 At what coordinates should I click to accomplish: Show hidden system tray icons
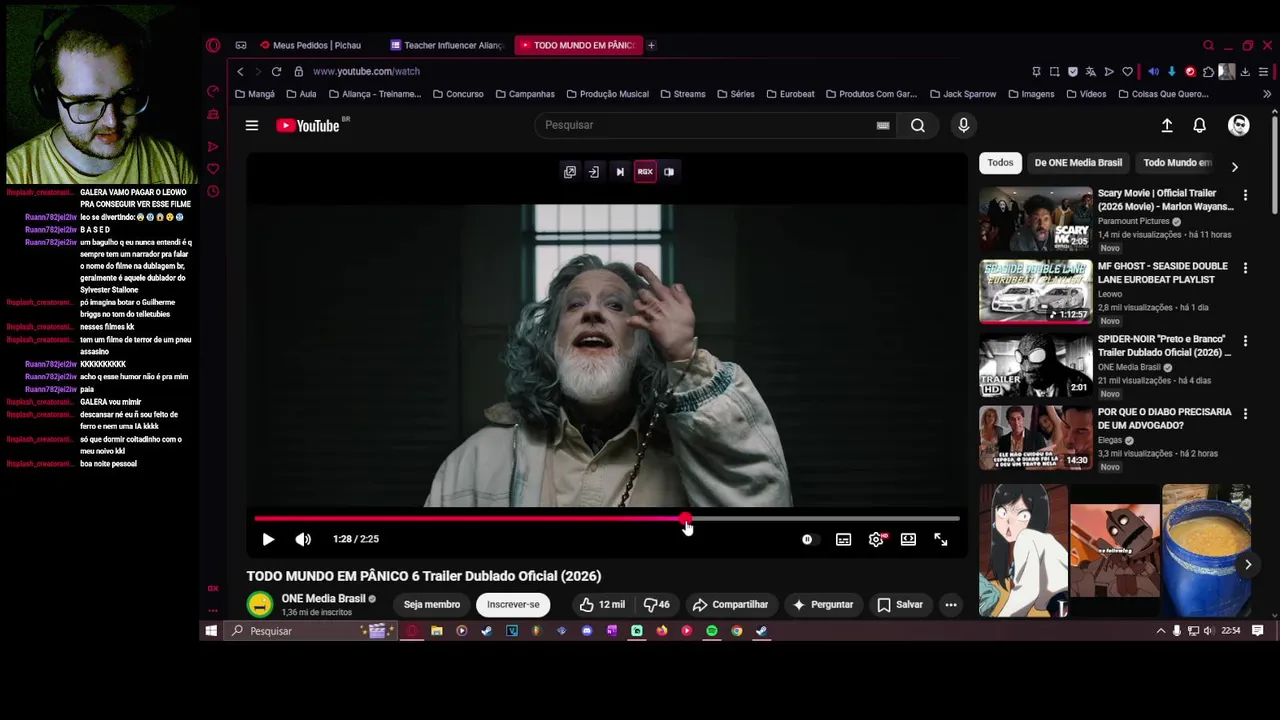point(1161,631)
